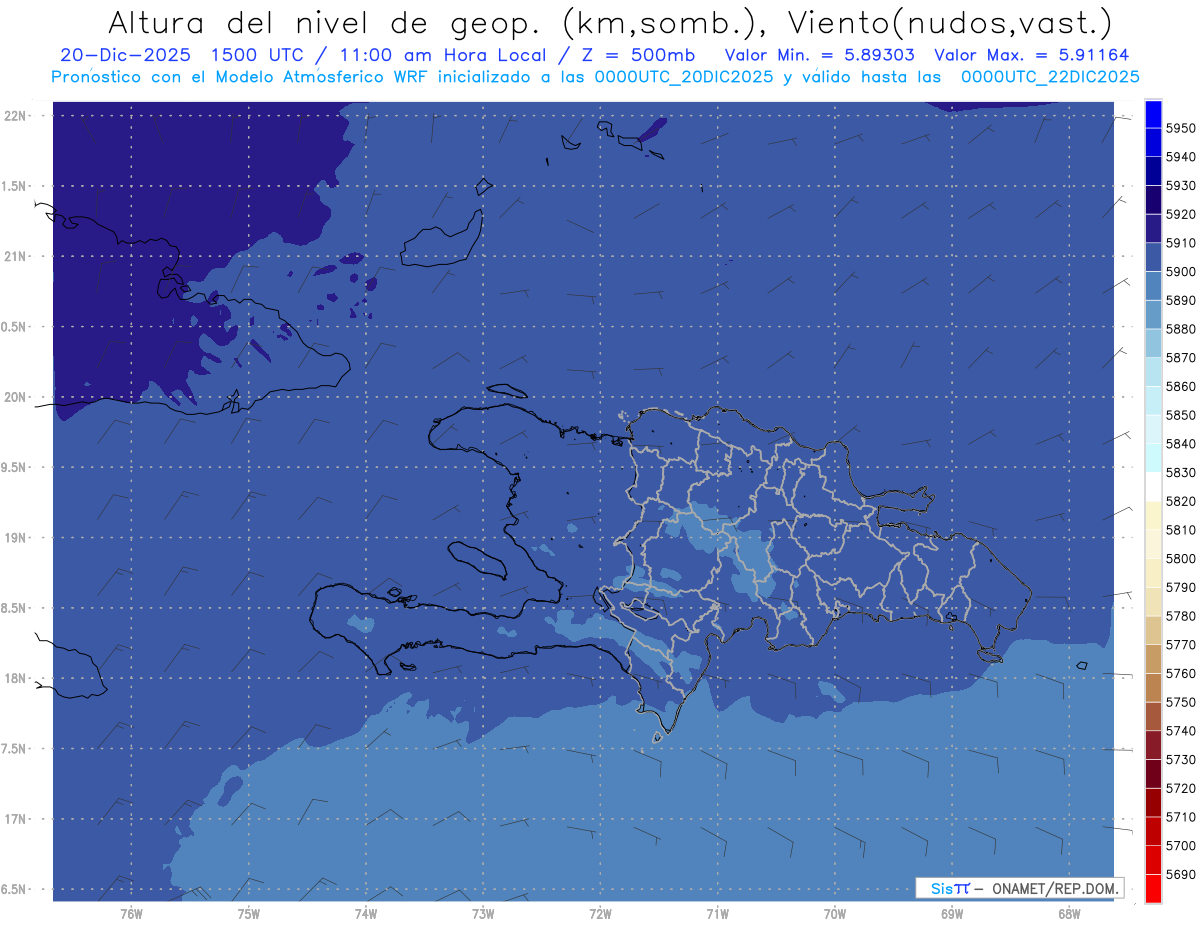
Task: Click the chart title 'Altura del nivel de geop.'
Action: (x=324, y=22)
